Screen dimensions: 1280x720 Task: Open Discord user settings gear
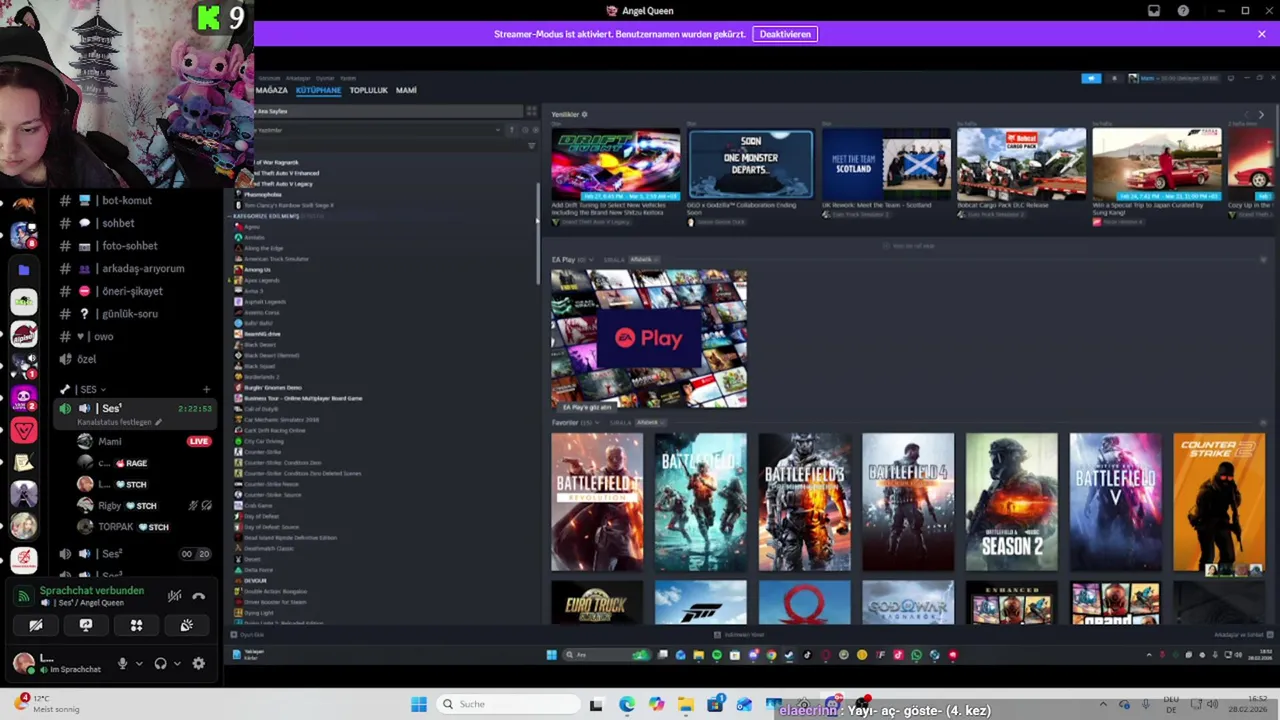[x=198, y=663]
